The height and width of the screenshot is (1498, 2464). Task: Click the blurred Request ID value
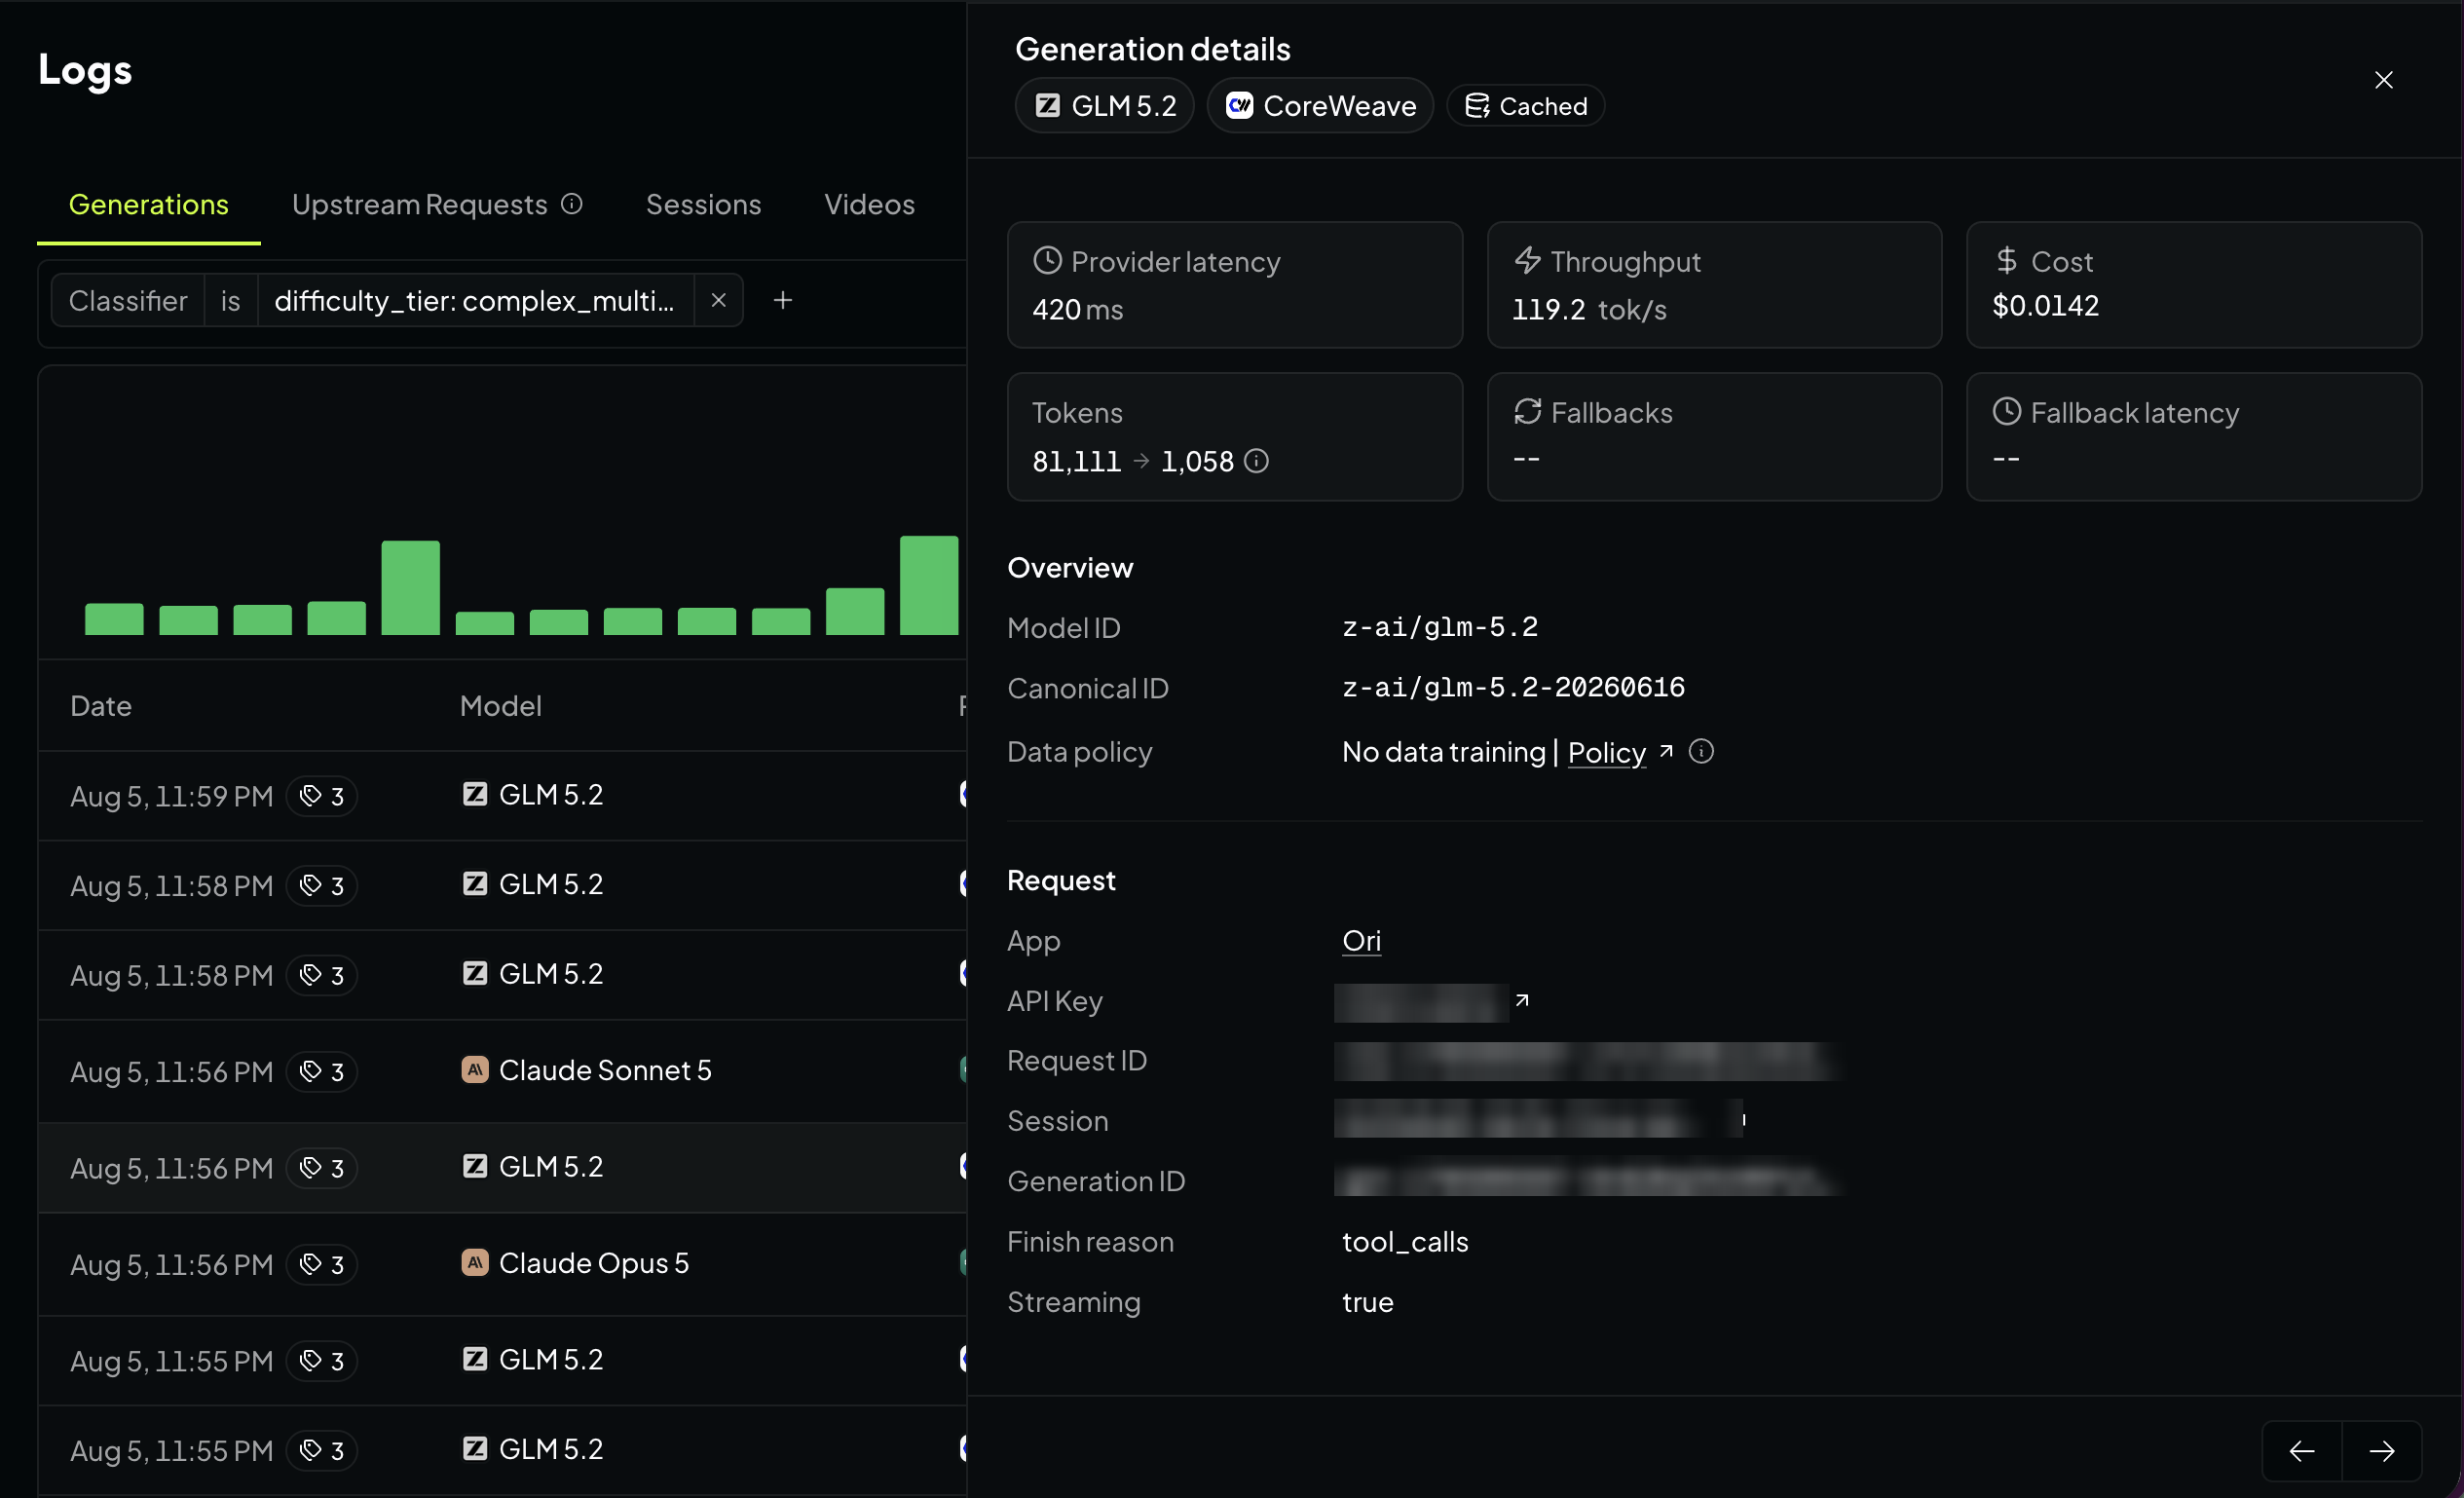click(x=1587, y=1061)
